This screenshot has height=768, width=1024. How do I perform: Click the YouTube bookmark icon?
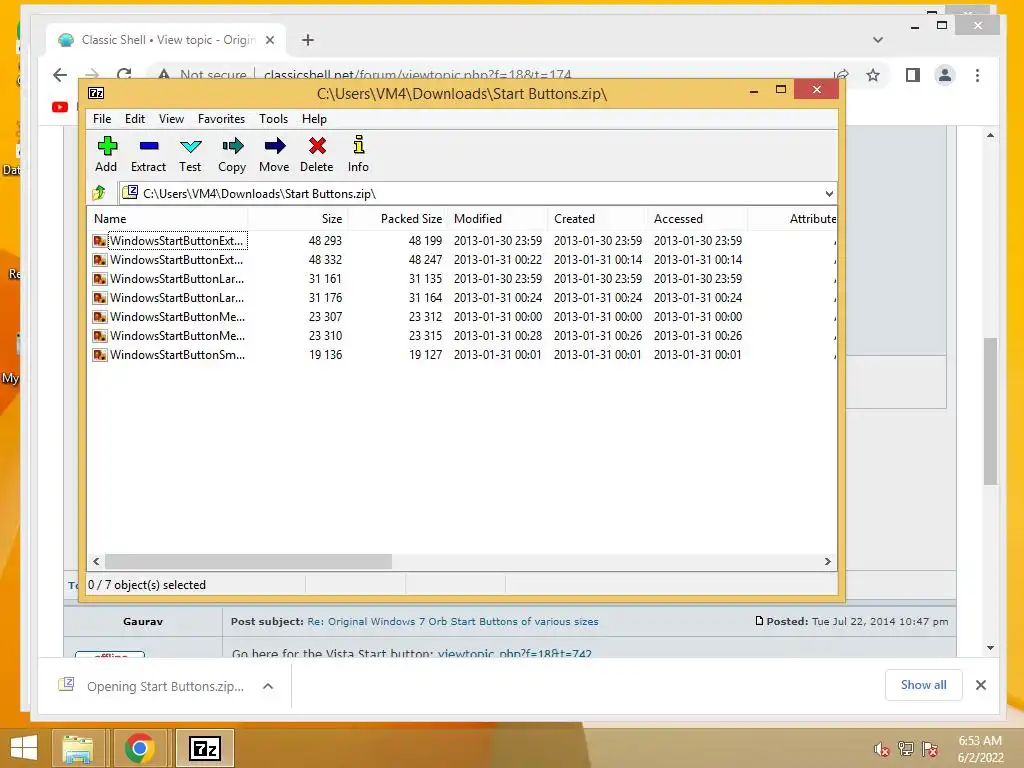[x=59, y=107]
